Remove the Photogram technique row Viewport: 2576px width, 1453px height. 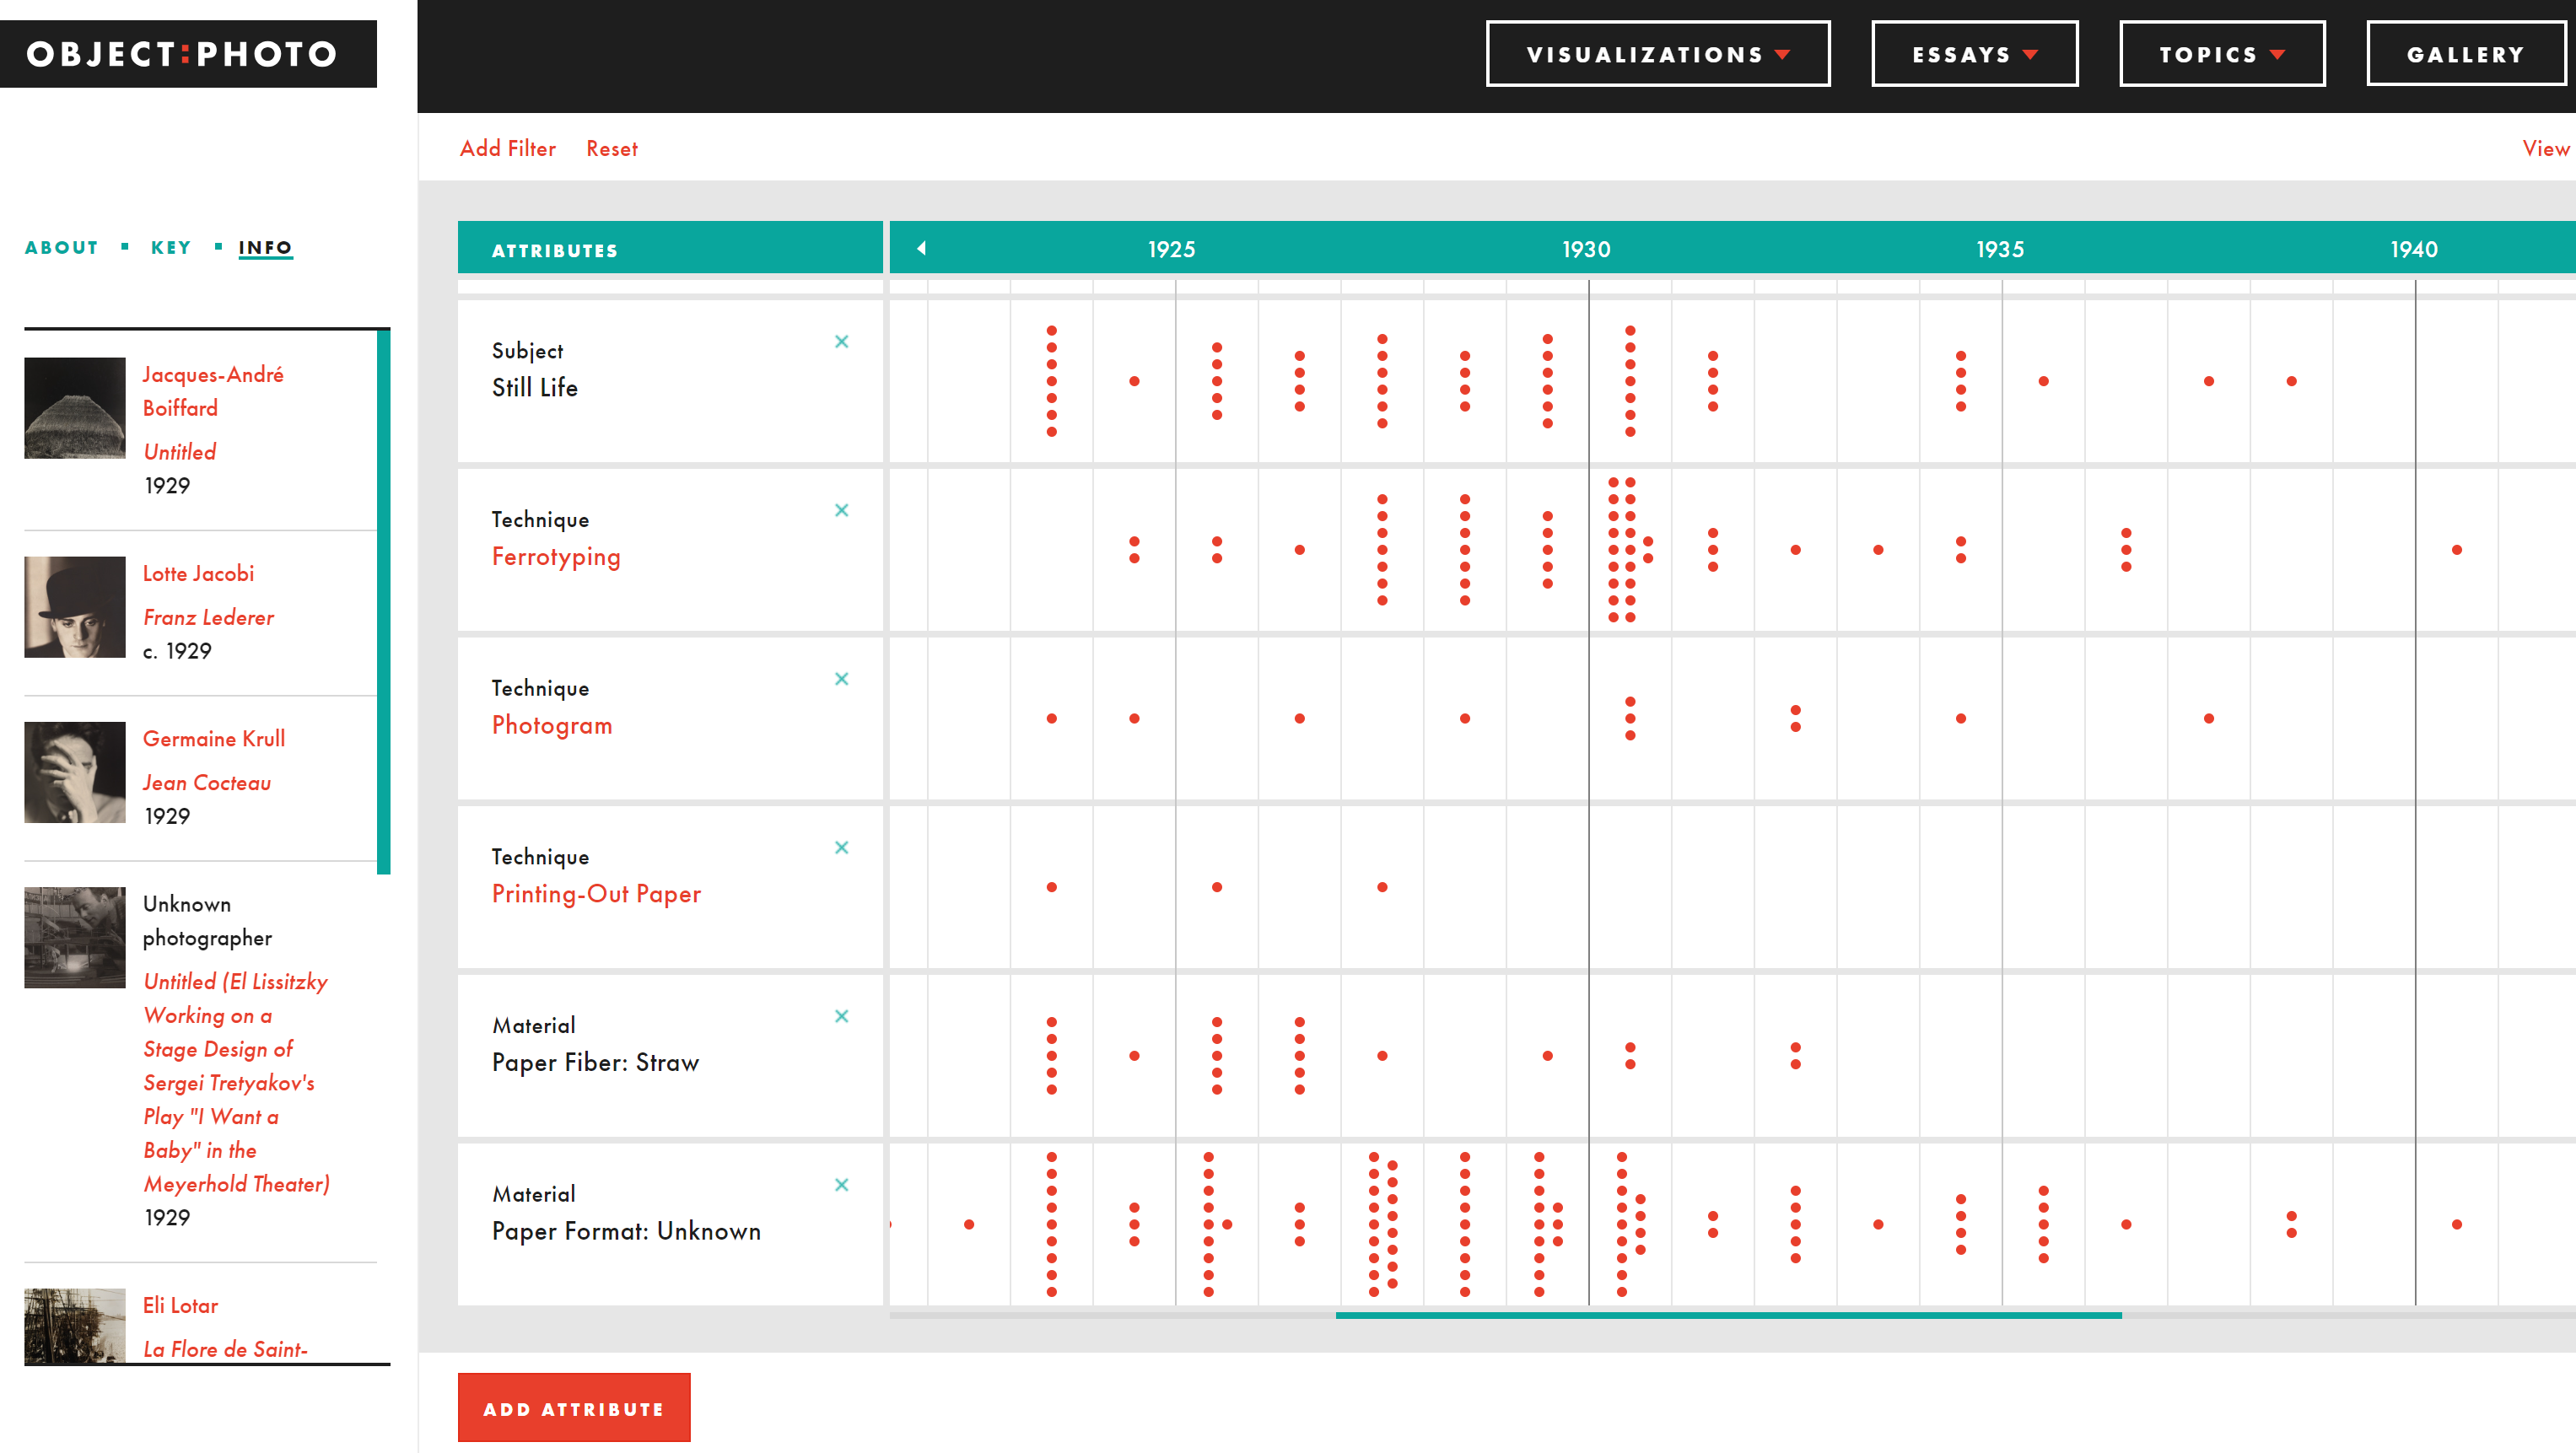[x=841, y=679]
